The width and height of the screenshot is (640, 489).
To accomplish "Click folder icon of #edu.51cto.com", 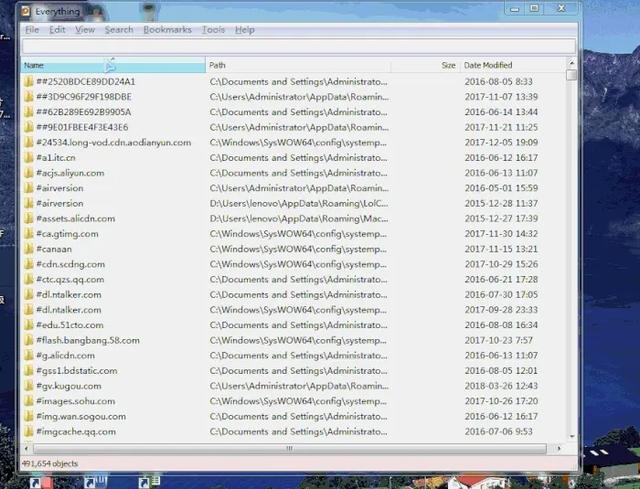I will coord(28,325).
